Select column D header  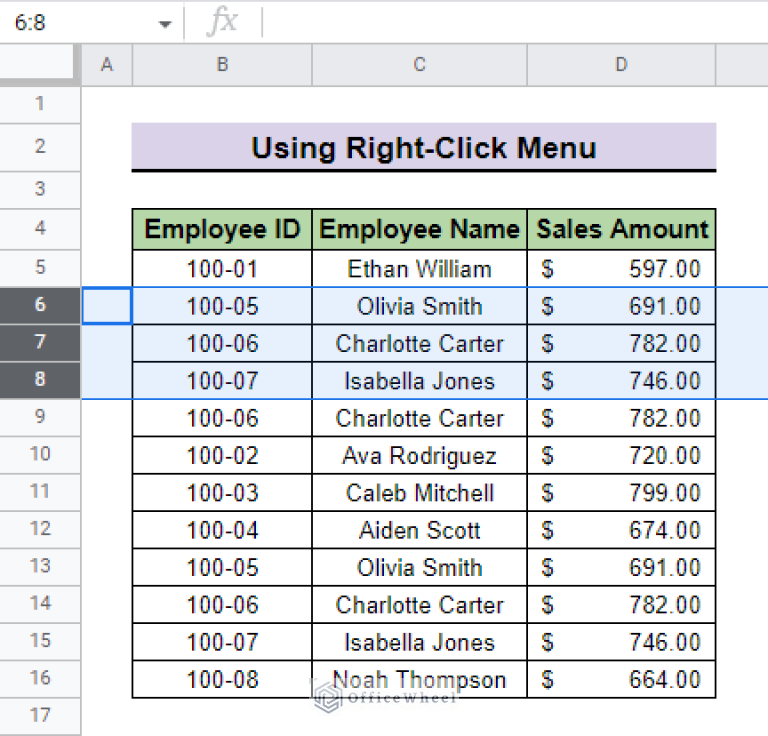tap(621, 65)
